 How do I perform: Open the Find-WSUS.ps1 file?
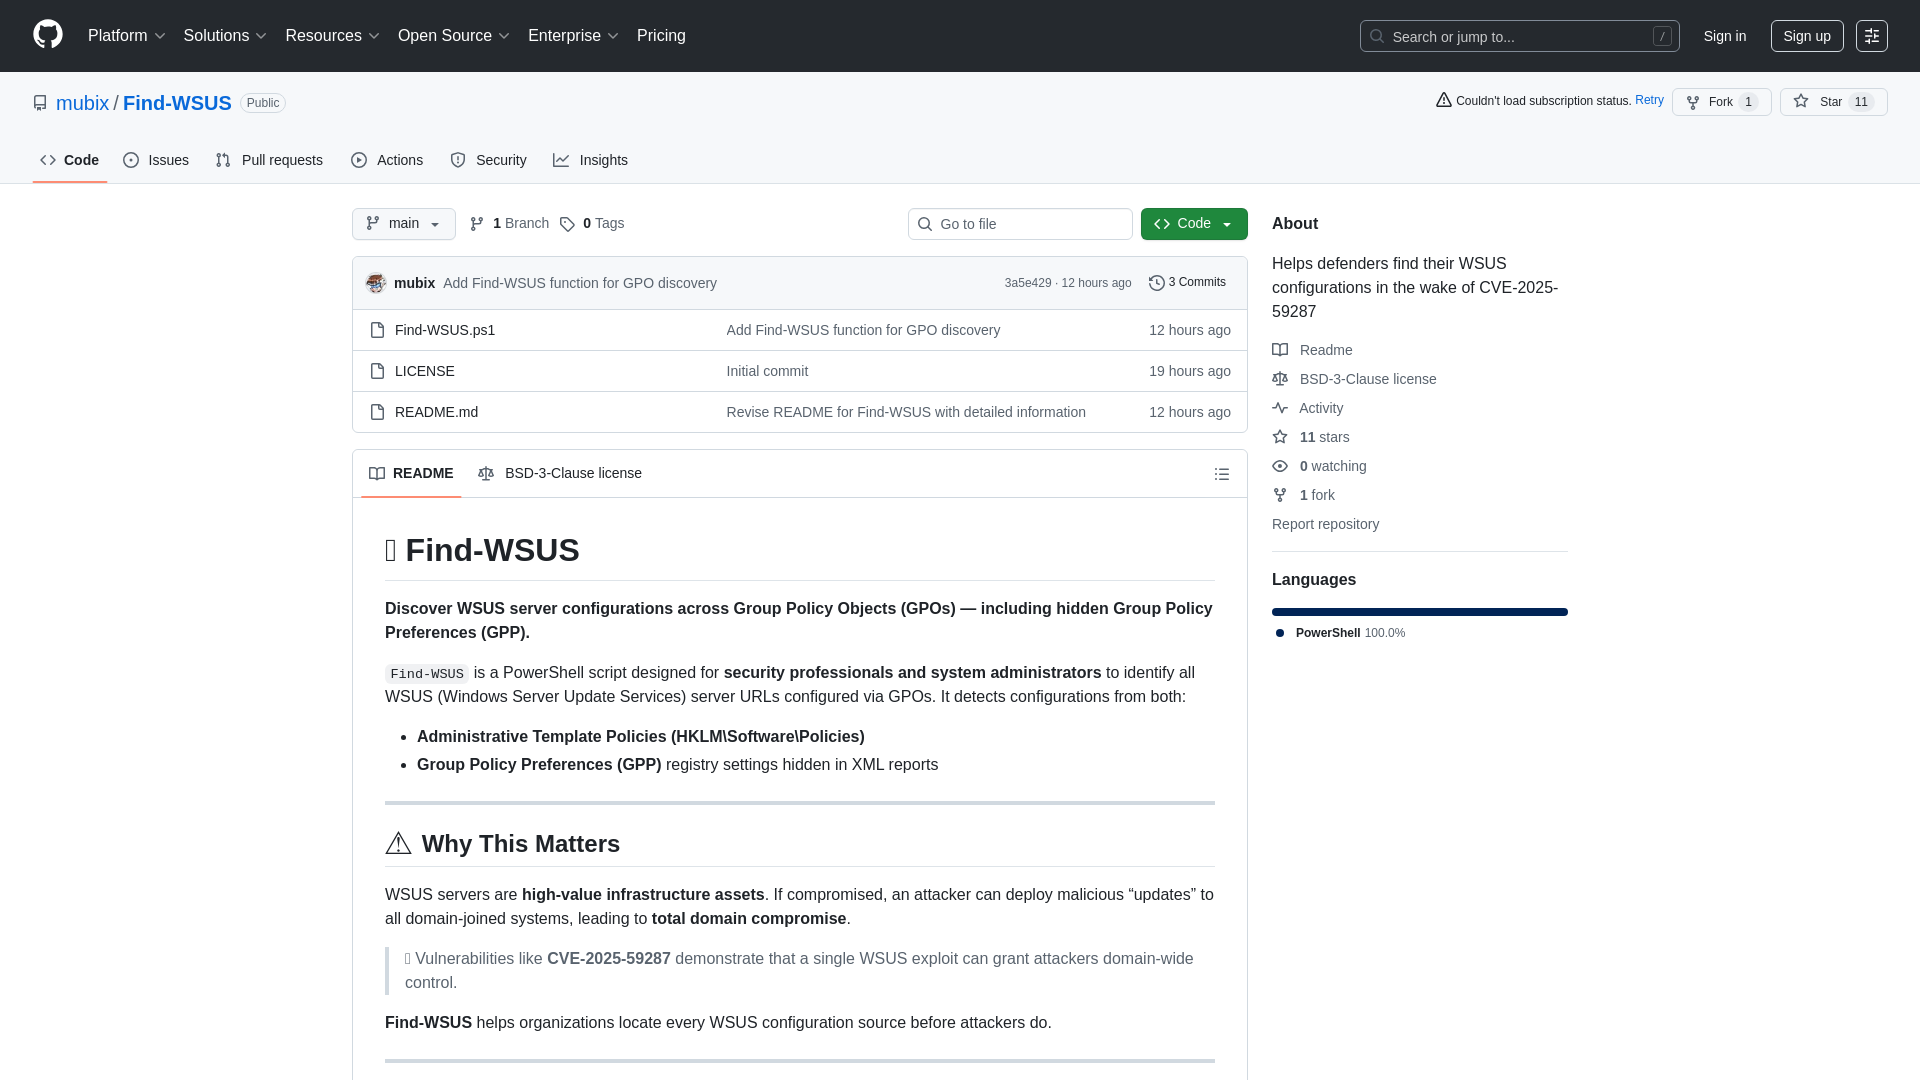click(x=444, y=329)
